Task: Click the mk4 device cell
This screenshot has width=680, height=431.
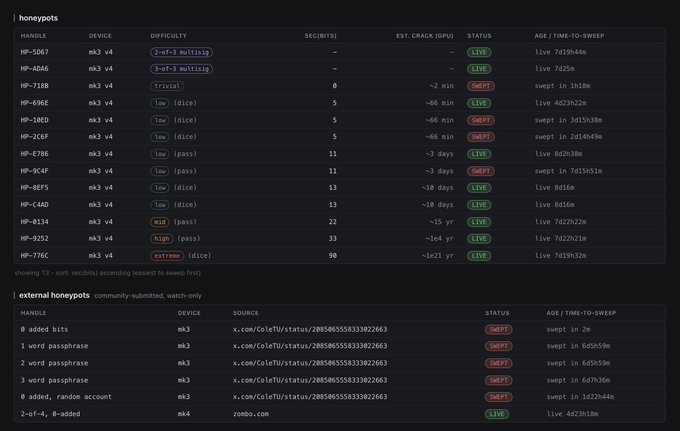Action: point(183,414)
